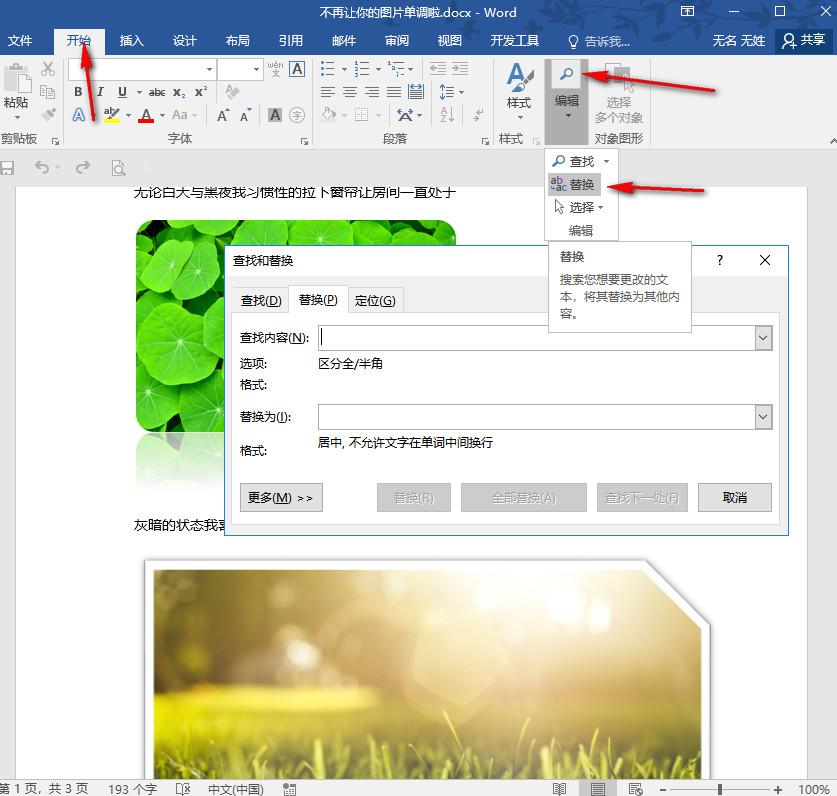Screen dimensions: 837x796
Task: Expand Find what history dropdown
Action: [763, 338]
